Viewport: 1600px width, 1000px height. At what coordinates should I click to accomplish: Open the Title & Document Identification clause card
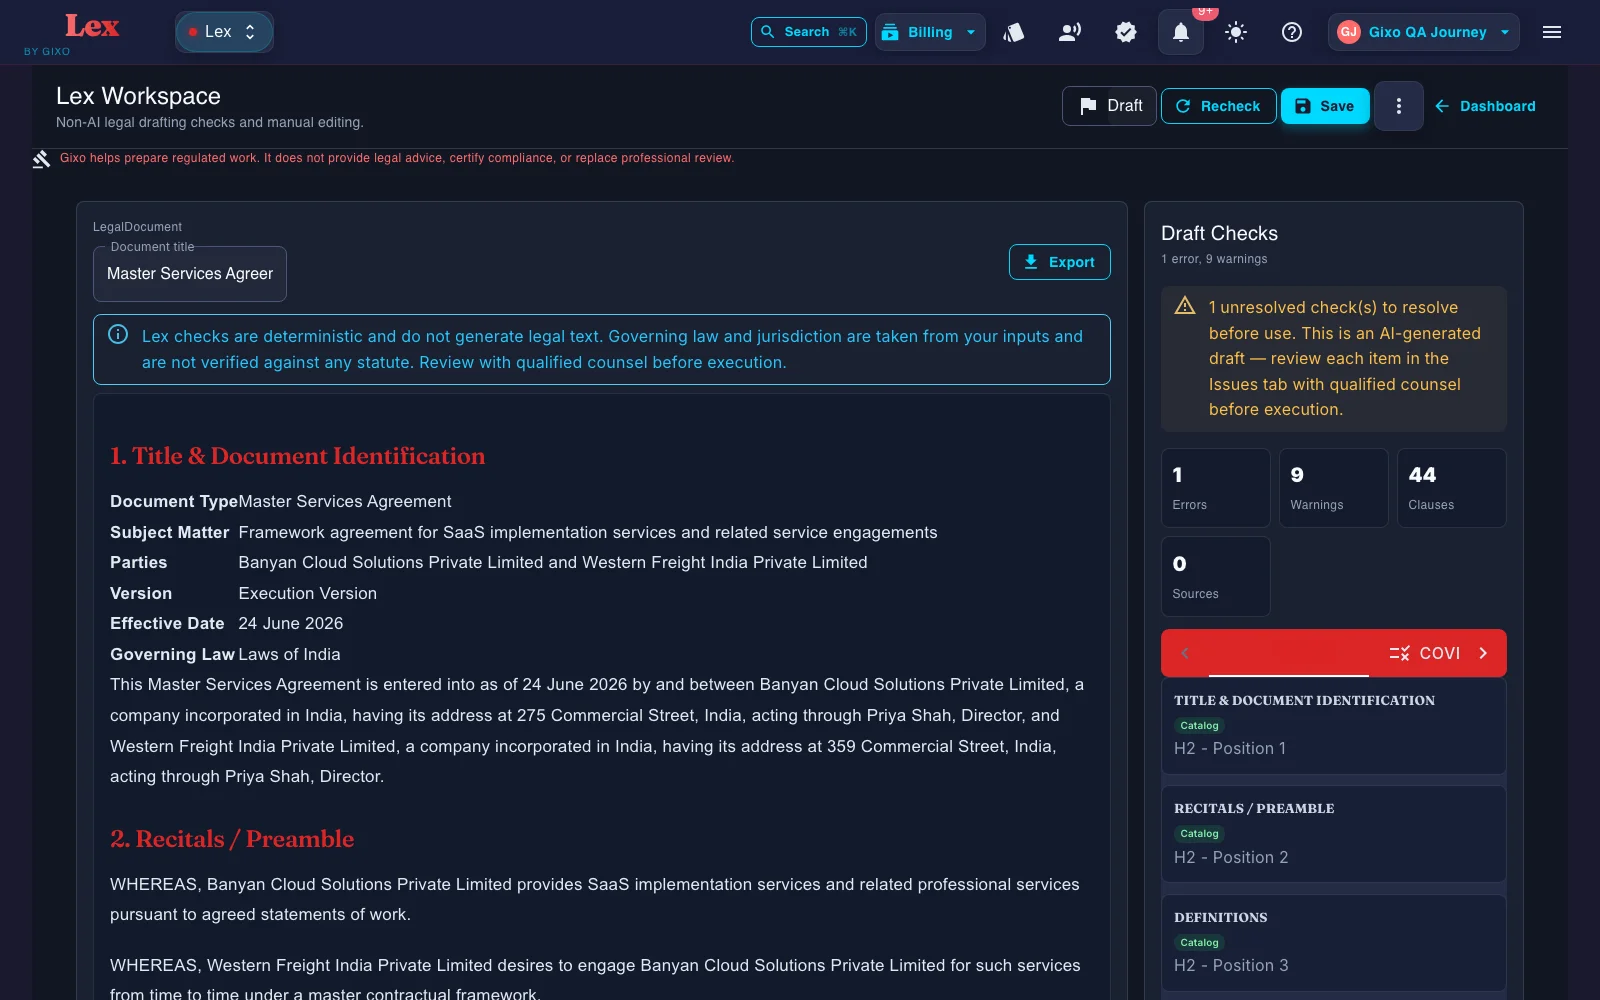[x=1334, y=726]
